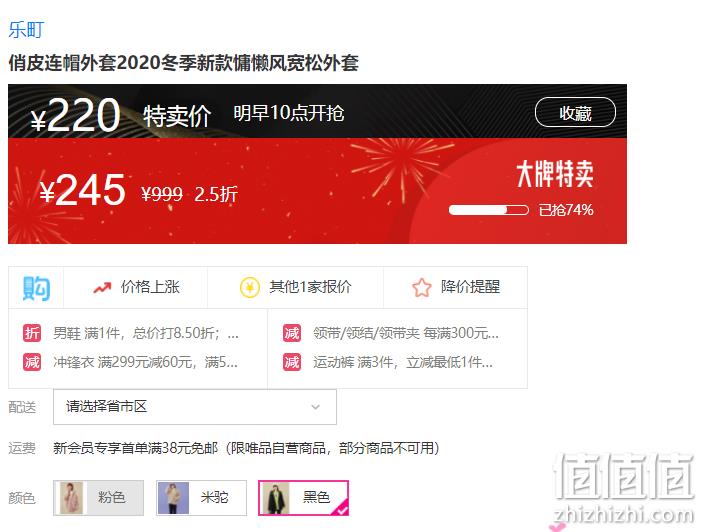Click the red price trend arrow icon

[102, 287]
